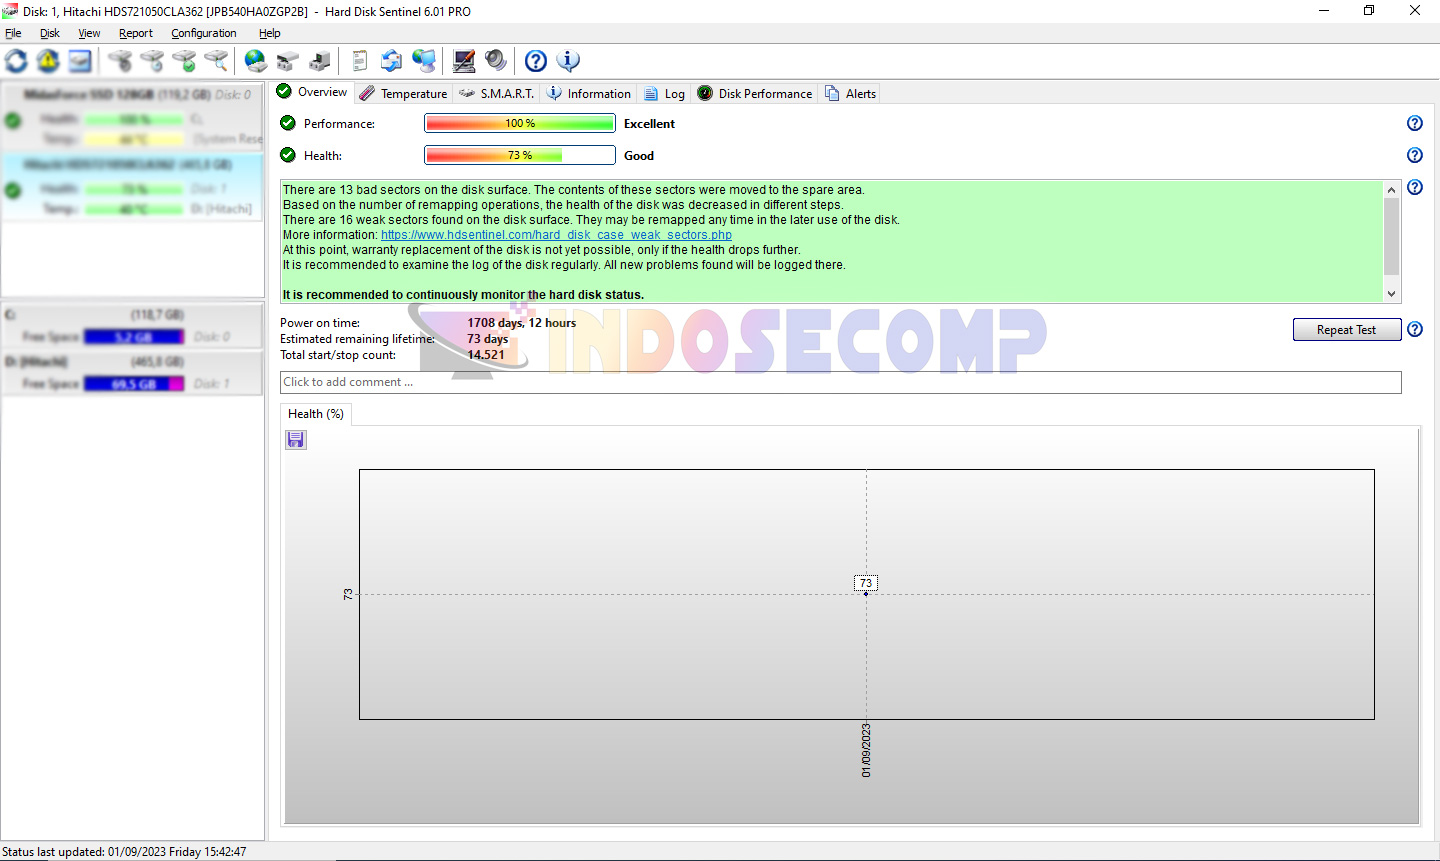
Task: Click the speaker sound toolbar icon
Action: click(x=496, y=61)
